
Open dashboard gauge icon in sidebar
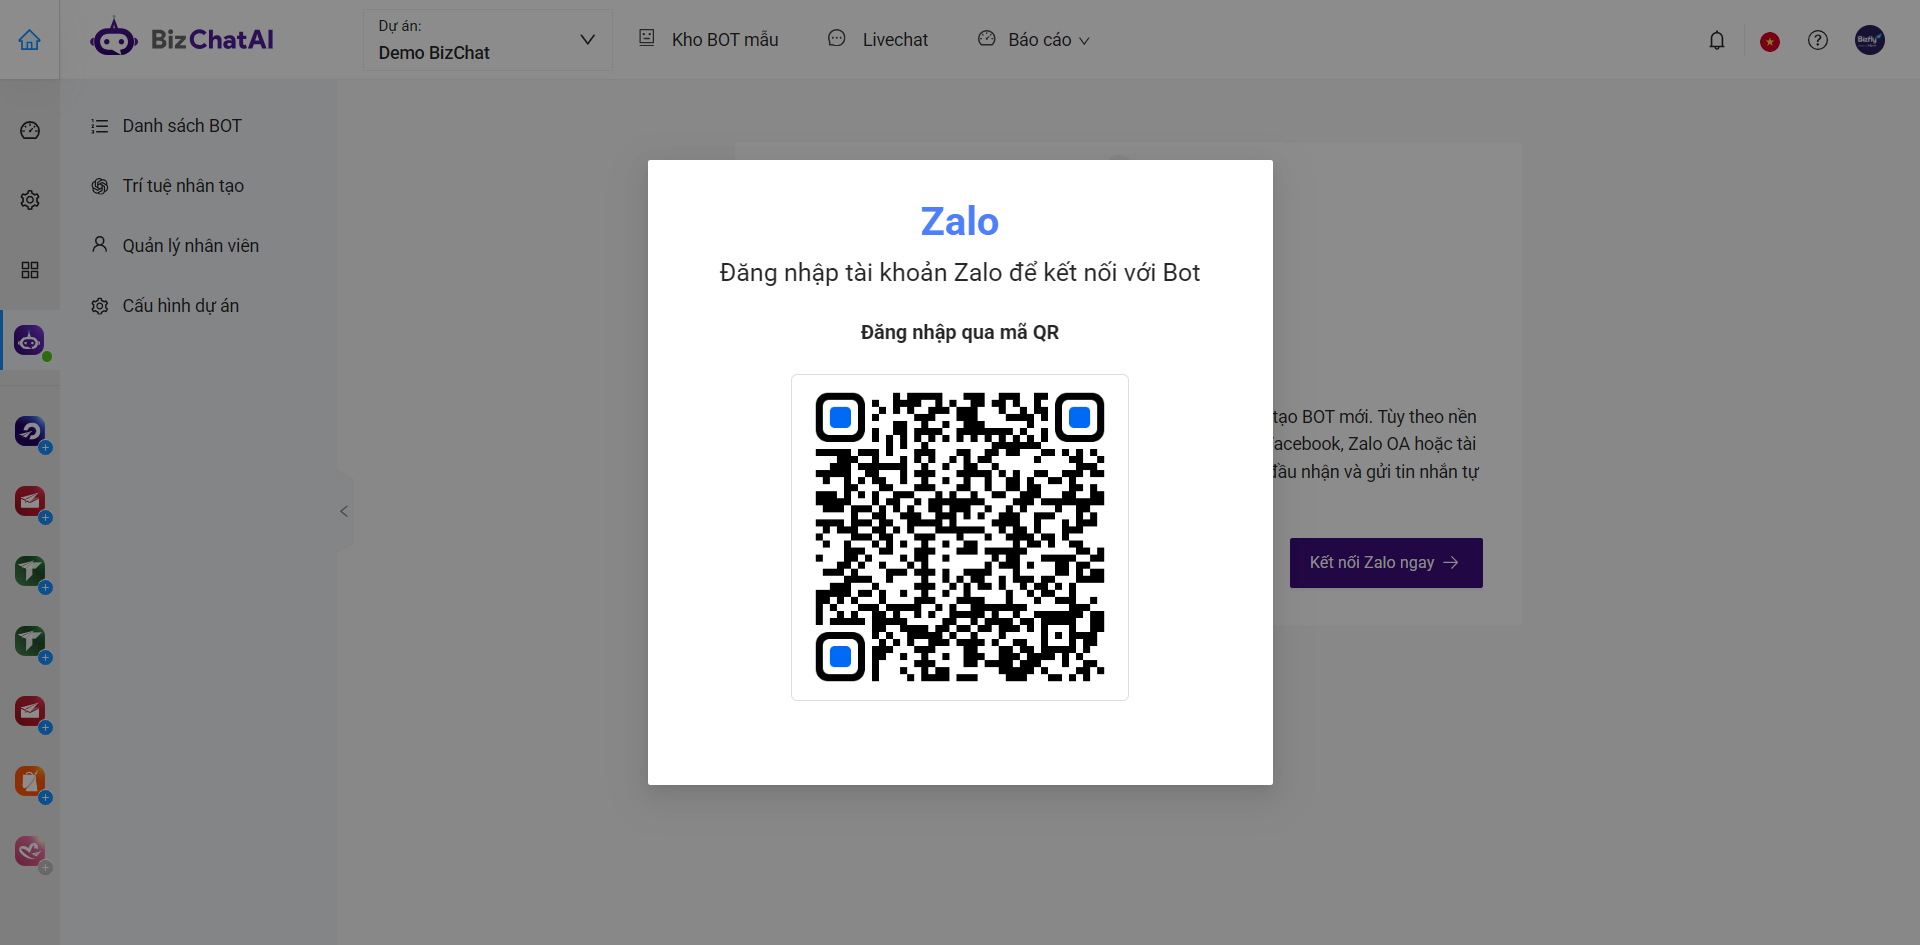coord(30,130)
